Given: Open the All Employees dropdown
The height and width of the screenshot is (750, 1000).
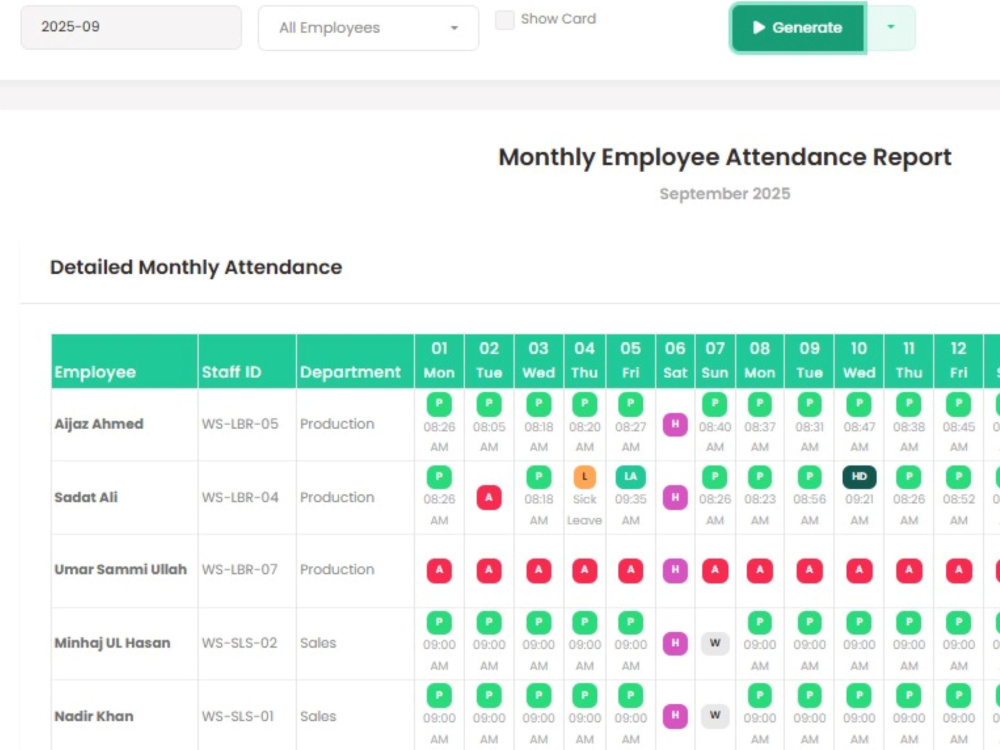Looking at the screenshot, I should click(368, 28).
